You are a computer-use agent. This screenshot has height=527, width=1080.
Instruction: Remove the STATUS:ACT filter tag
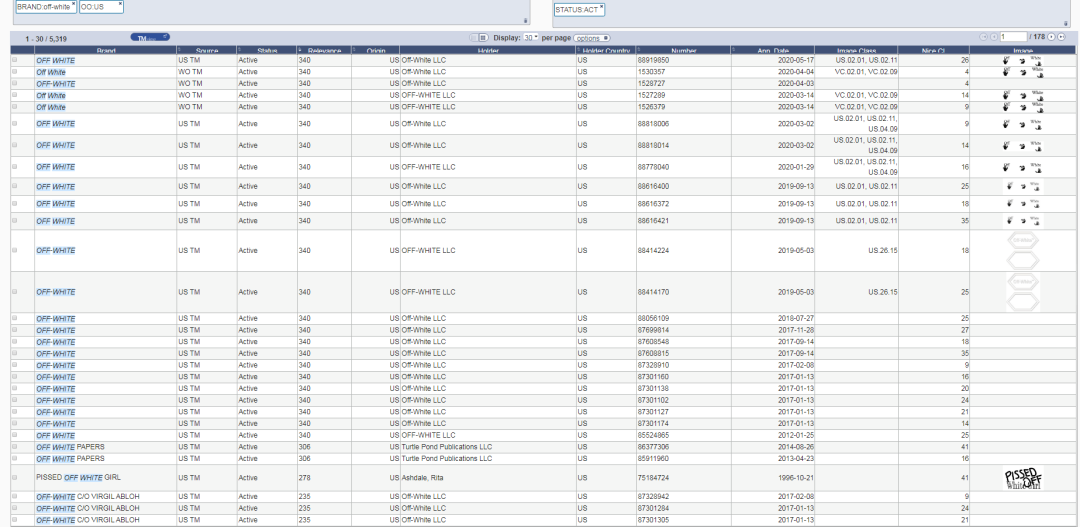coord(601,7)
